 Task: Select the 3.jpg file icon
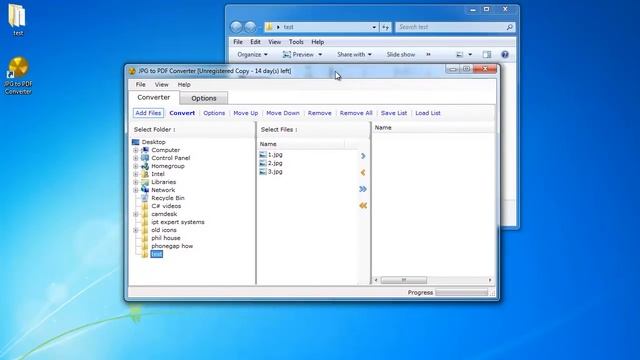click(x=263, y=172)
